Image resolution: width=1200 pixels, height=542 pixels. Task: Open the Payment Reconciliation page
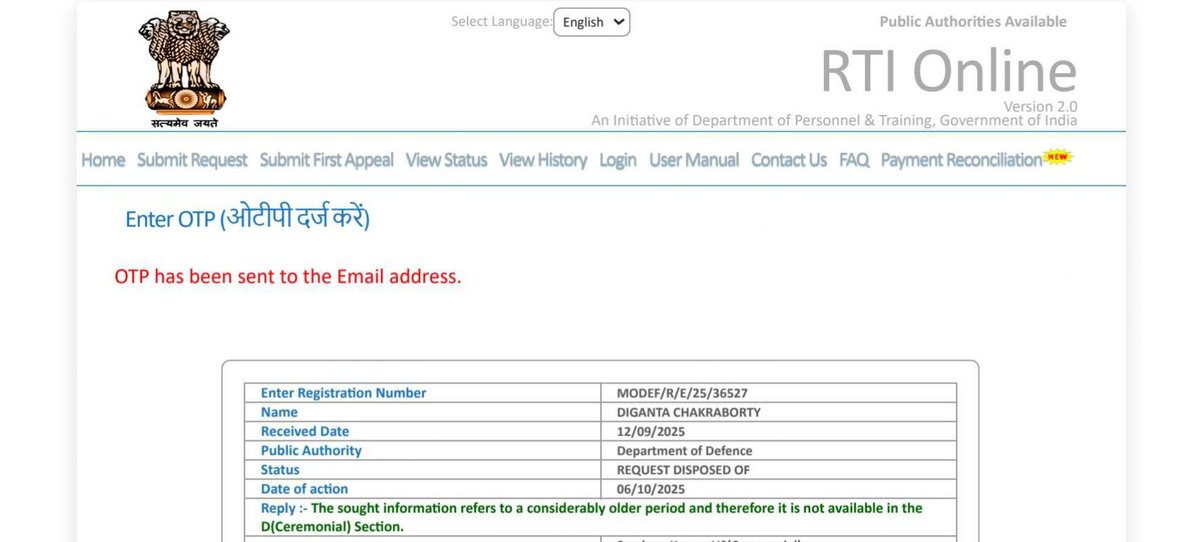point(961,160)
